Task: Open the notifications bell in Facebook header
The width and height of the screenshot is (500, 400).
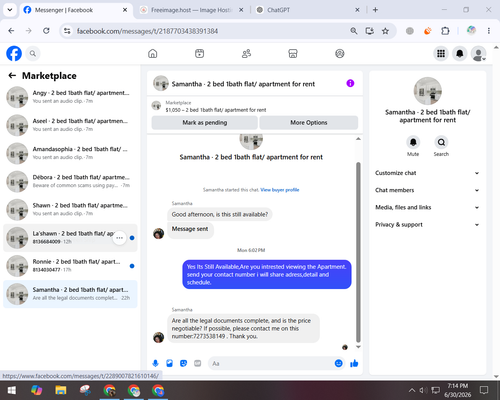Action: point(460,53)
